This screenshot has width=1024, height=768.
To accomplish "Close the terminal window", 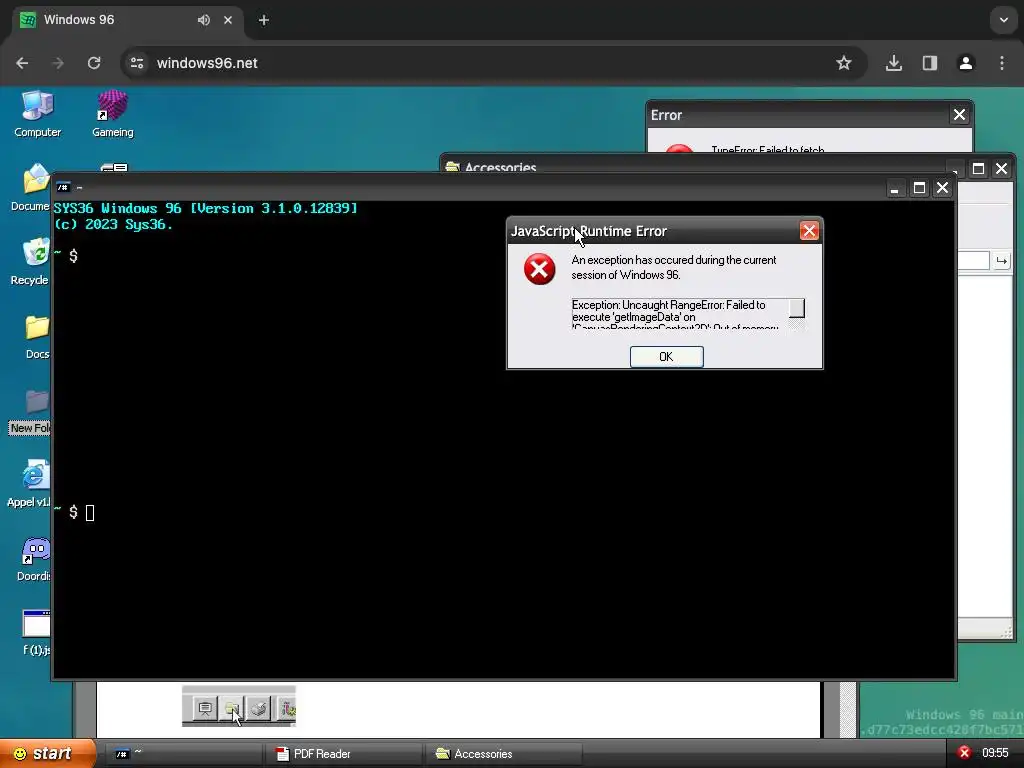I will 942,189.
